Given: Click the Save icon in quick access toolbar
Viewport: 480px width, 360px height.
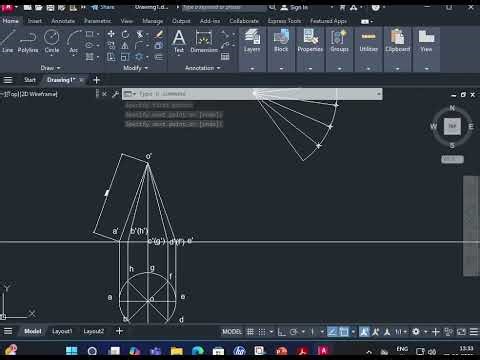Looking at the screenshot, I should [x=50, y=7].
